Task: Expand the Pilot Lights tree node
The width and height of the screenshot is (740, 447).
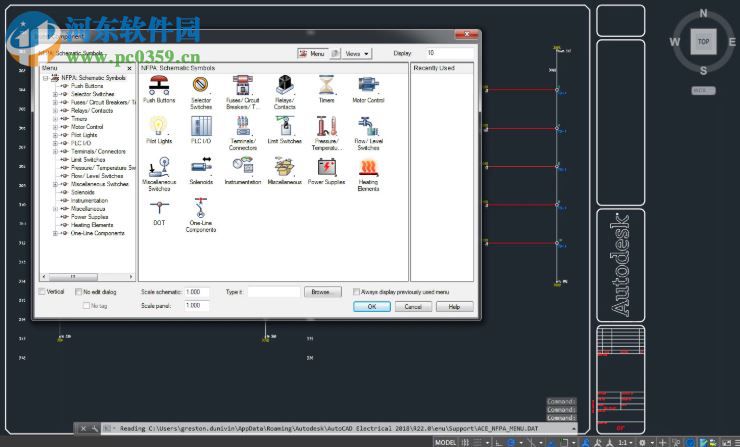Action: coord(55,135)
